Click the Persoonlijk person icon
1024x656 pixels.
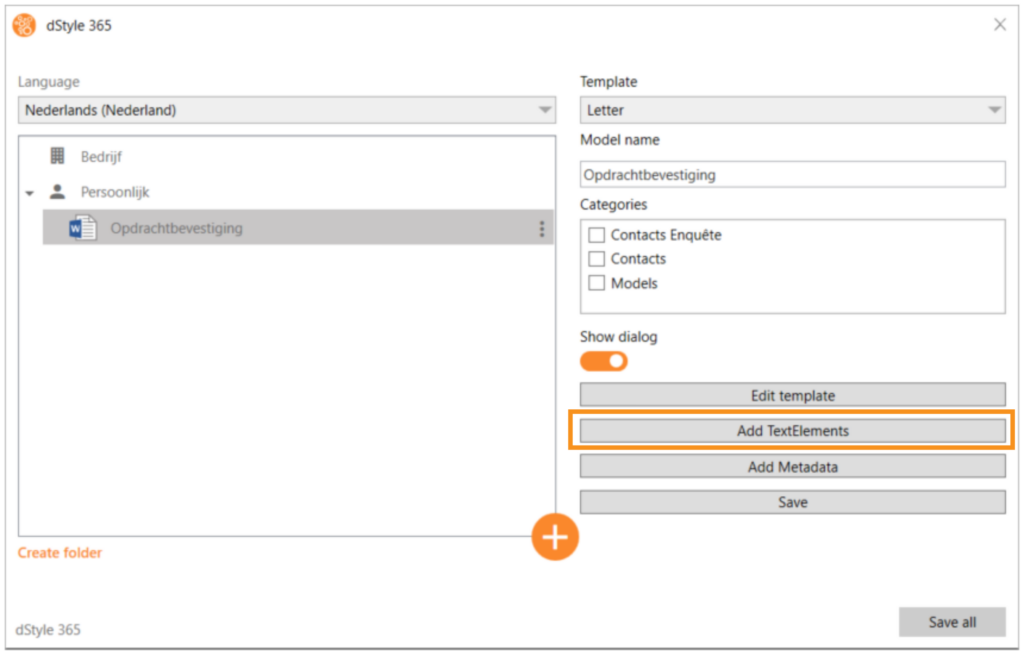click(57, 191)
